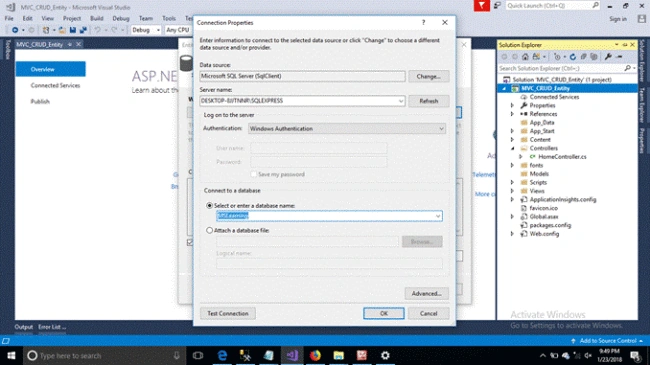Open Firefox from the taskbar

coord(315,355)
